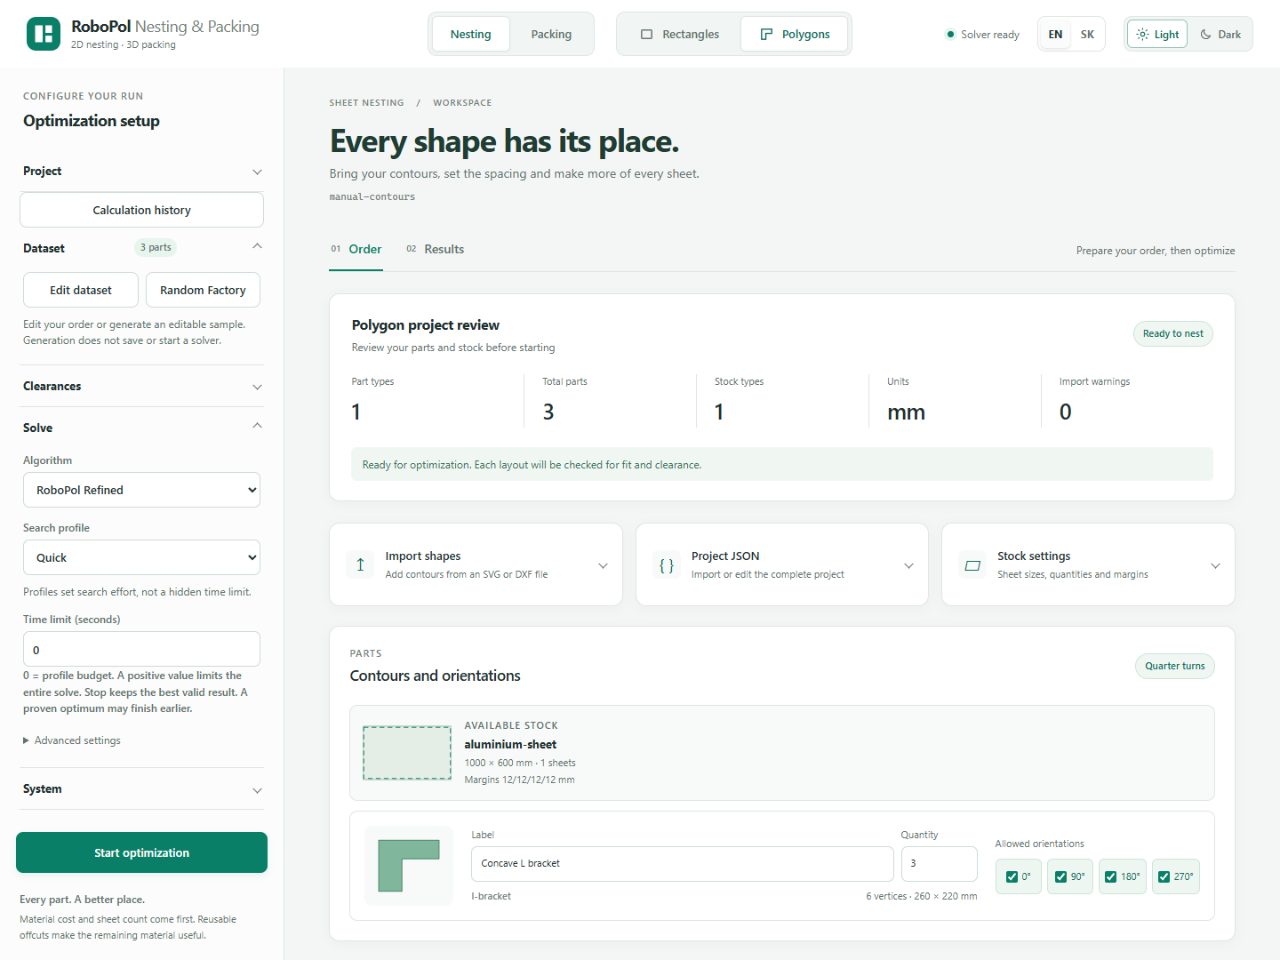Click the Stock settings sheet icon

[973, 565]
